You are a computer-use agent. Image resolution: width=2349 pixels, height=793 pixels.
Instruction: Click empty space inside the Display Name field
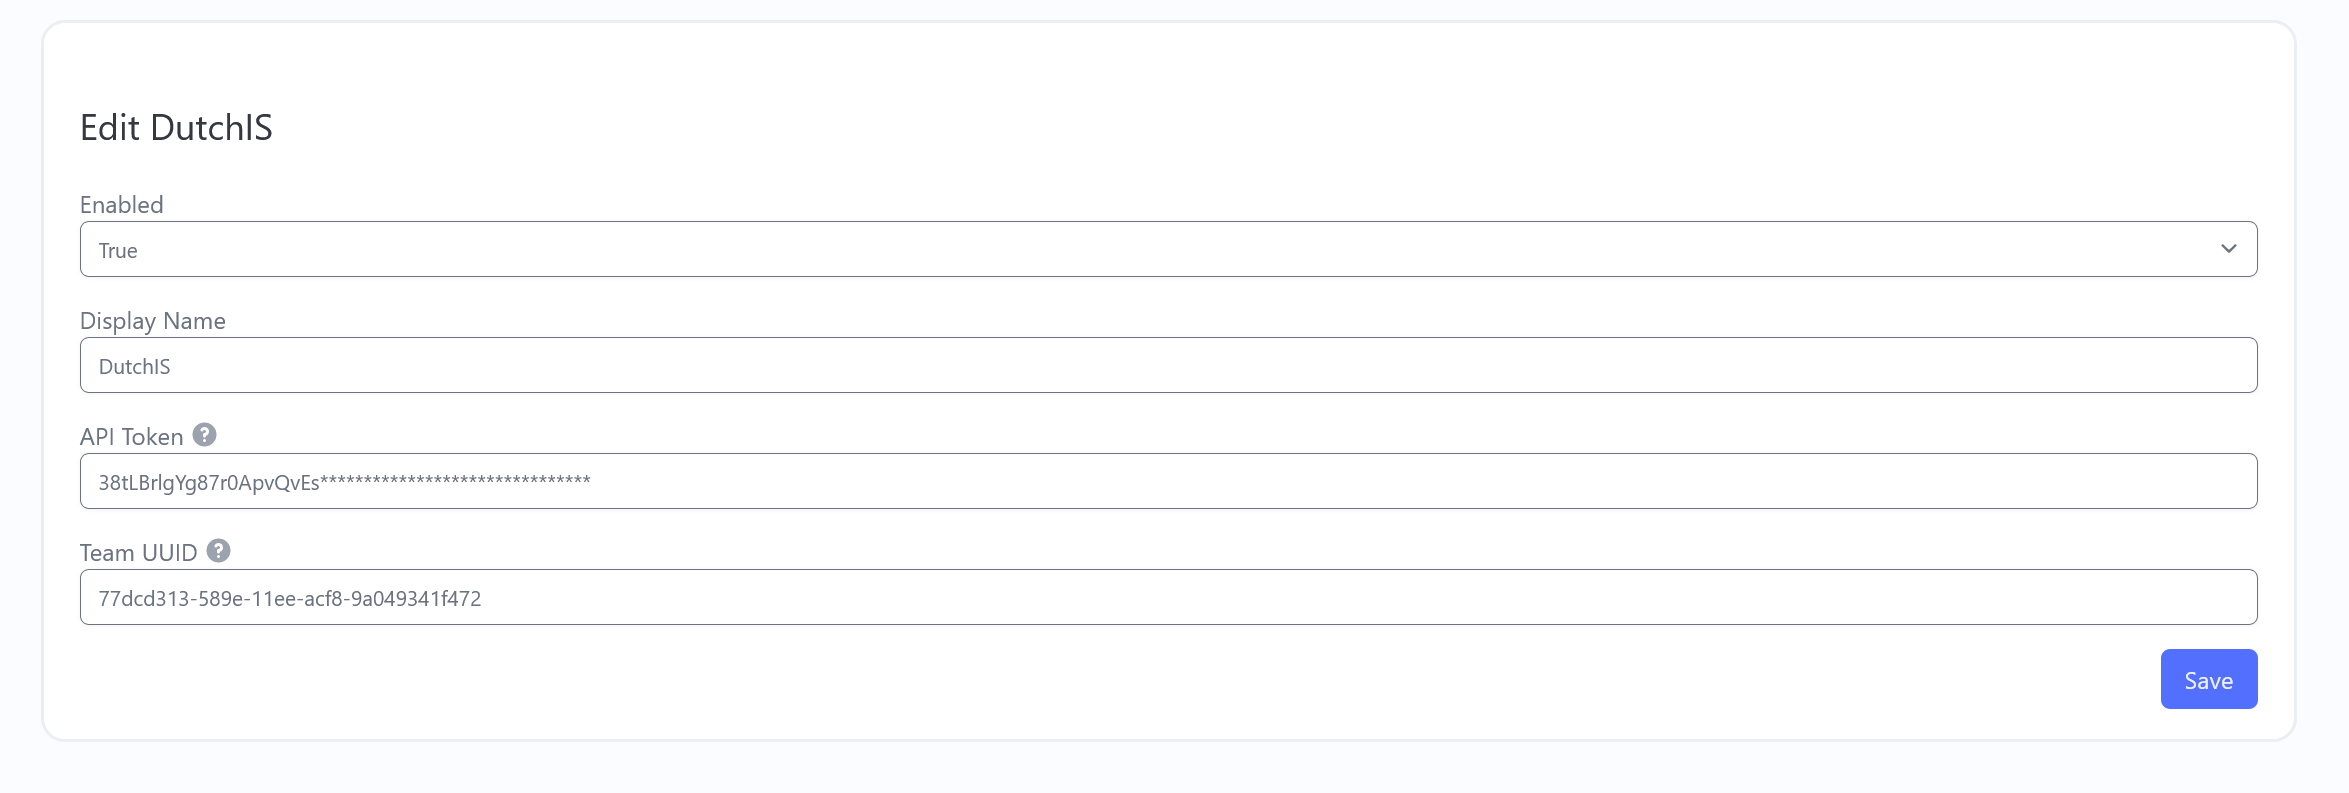pos(1200,365)
